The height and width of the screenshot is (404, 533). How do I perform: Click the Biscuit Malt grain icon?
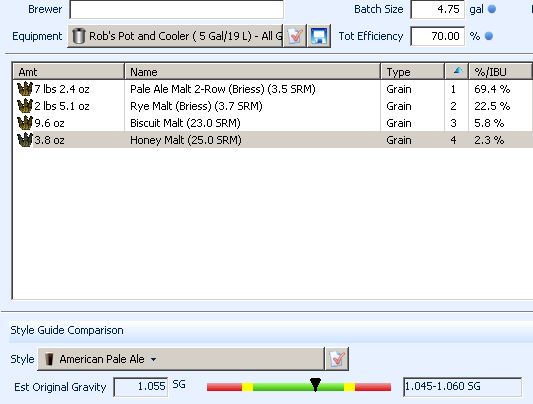coord(24,123)
